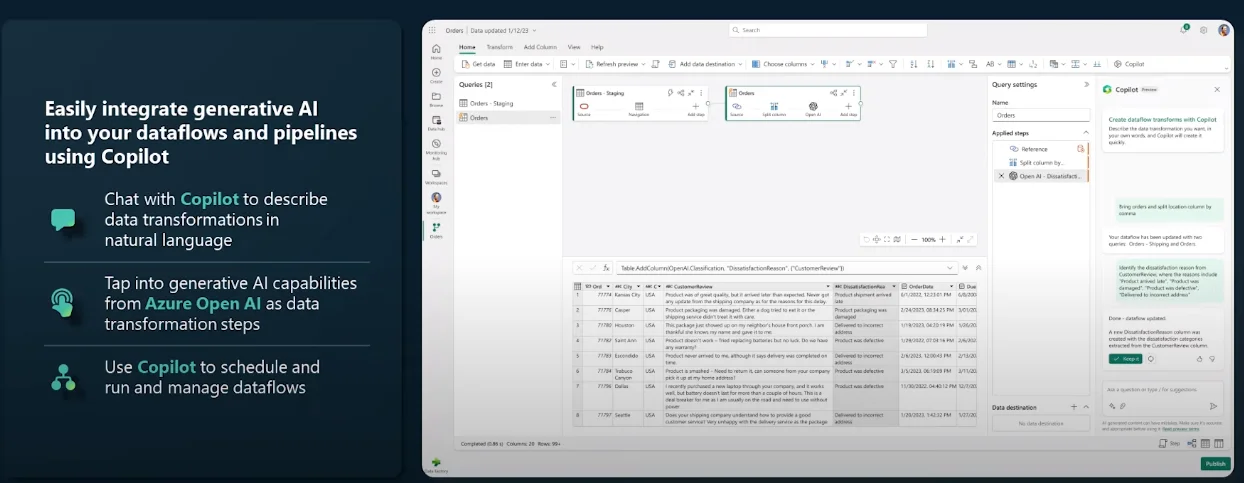Viewport: 1244px width, 483px height.
Task: Click the query Name field containing Orders
Action: [x=1040, y=115]
